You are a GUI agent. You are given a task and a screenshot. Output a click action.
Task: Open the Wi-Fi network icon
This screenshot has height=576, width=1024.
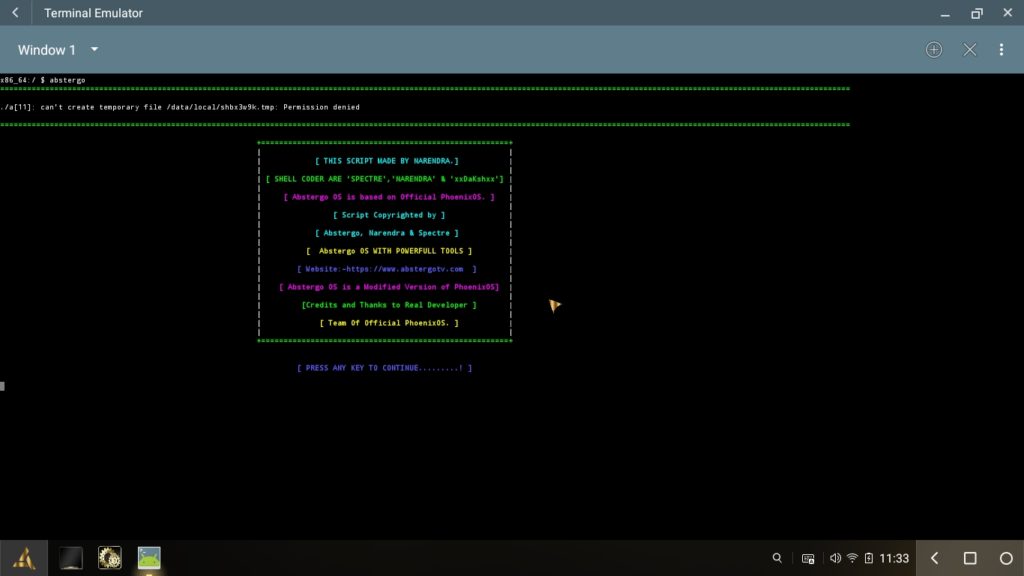(x=852, y=558)
